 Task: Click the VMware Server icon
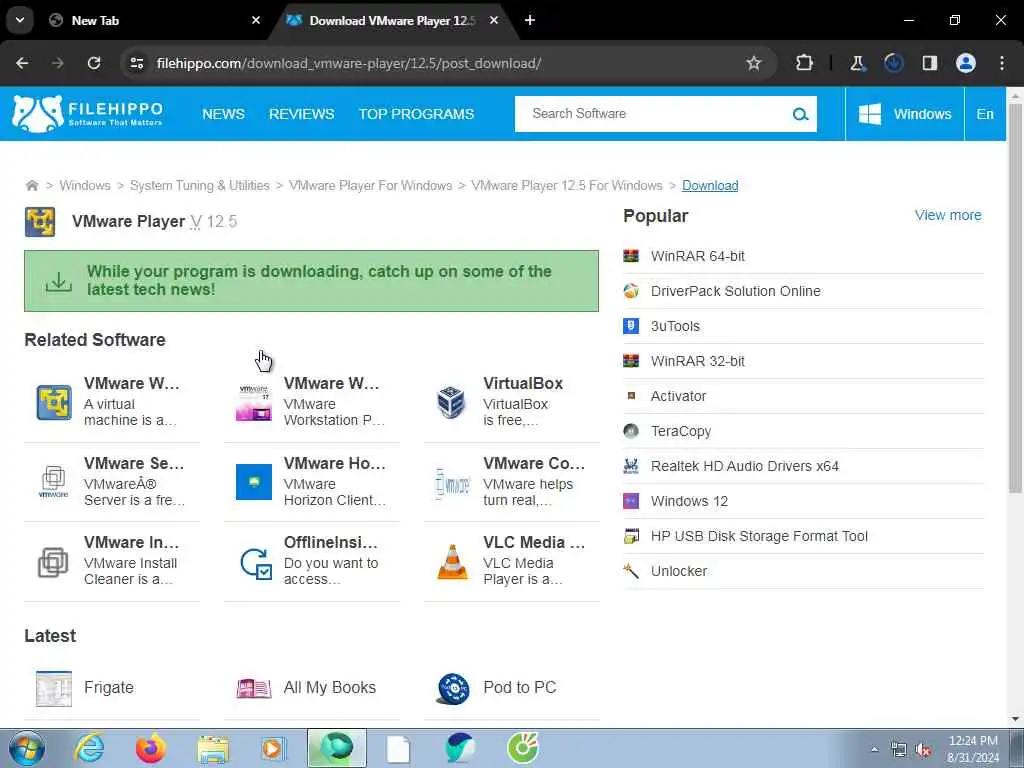click(x=54, y=482)
